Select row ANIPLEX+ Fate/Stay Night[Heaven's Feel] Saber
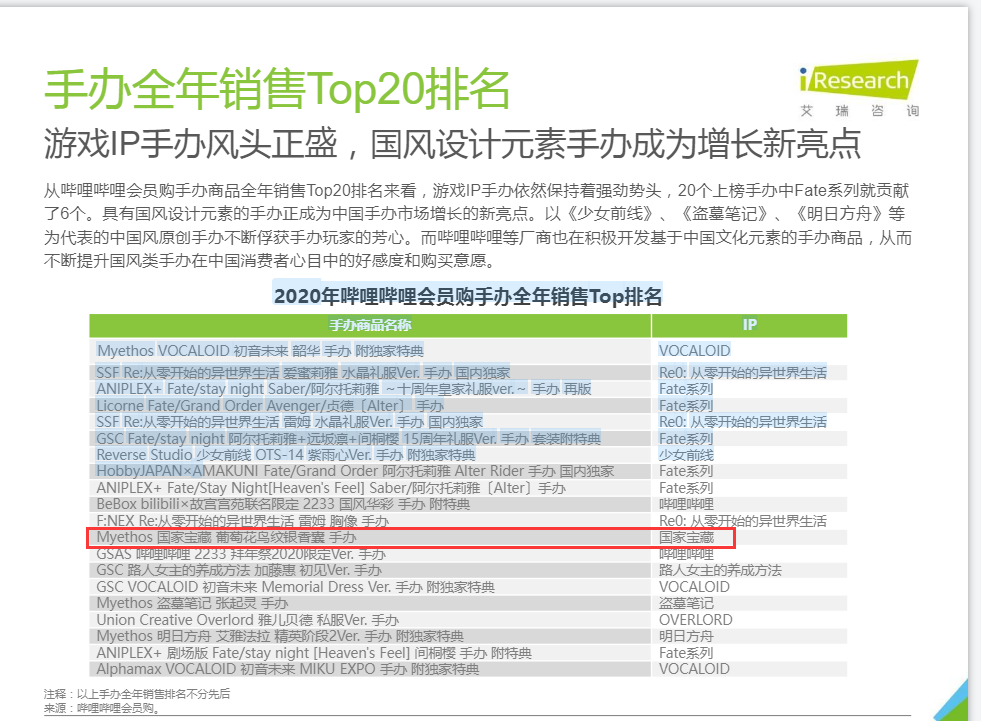Viewport: 981px width, 721px height. (x=468, y=488)
